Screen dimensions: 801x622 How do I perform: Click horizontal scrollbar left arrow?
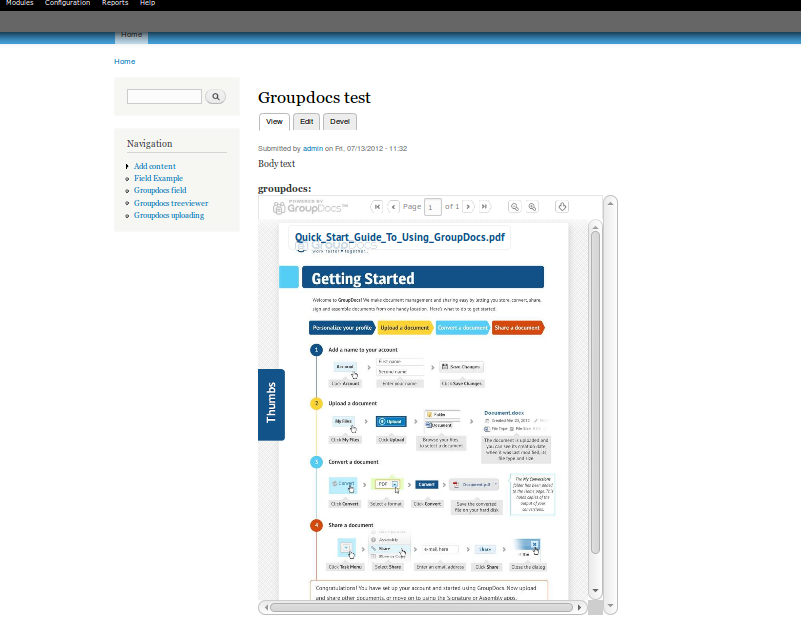[266, 608]
